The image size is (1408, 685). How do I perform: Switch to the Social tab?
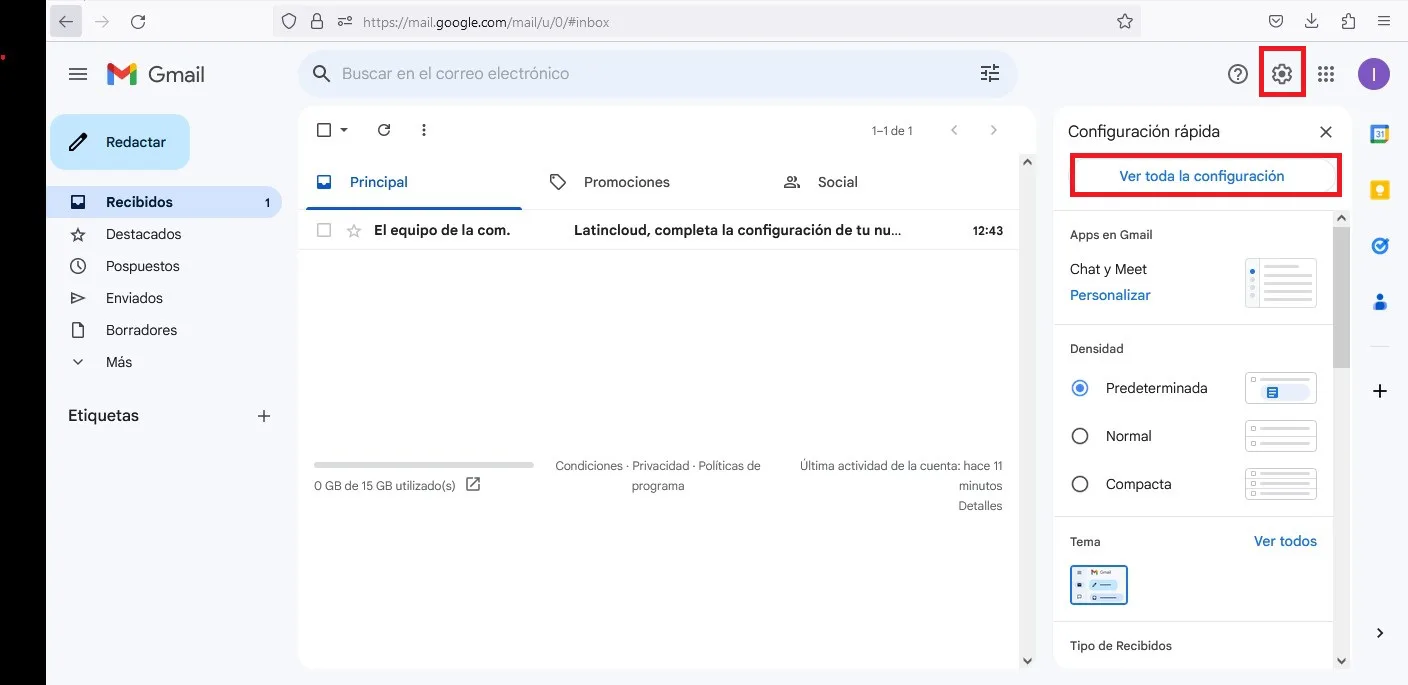click(837, 182)
